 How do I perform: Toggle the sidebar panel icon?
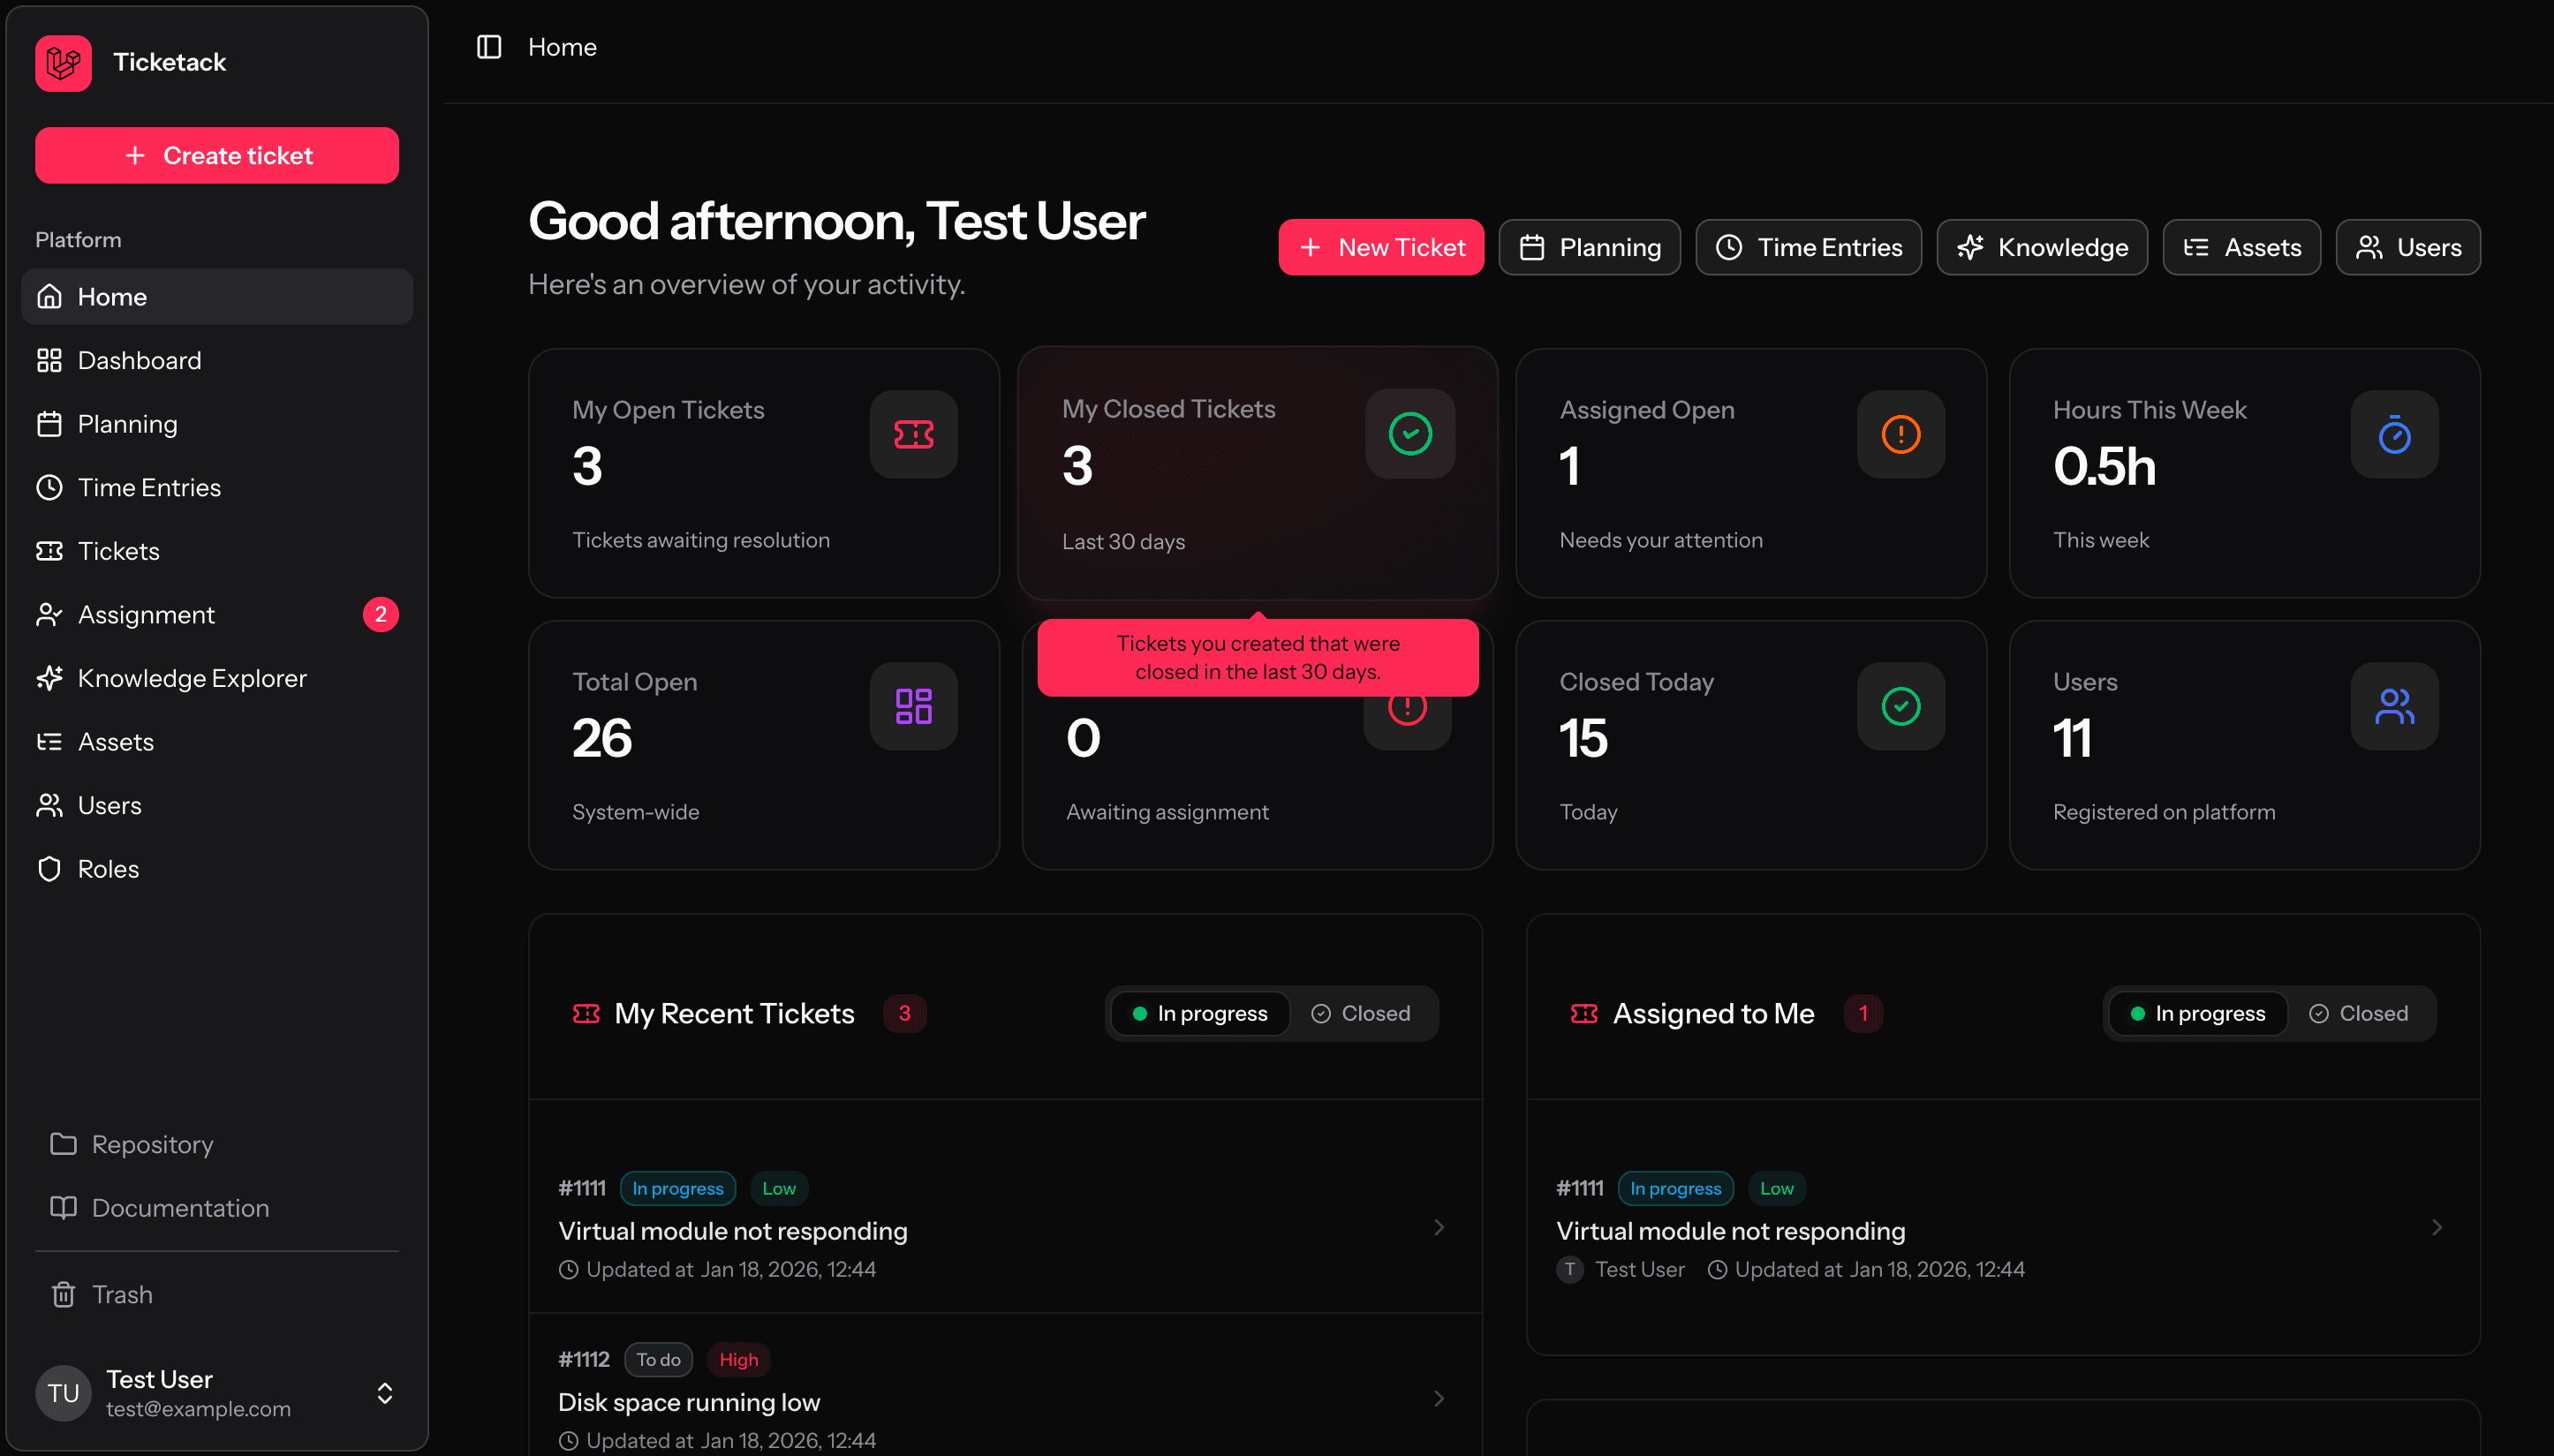pos(489,47)
